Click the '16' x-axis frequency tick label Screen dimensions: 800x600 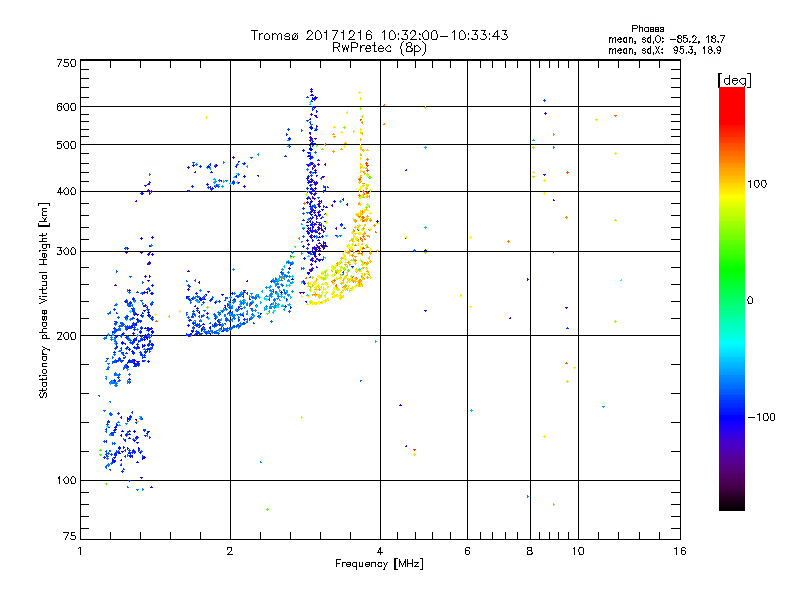pos(680,551)
